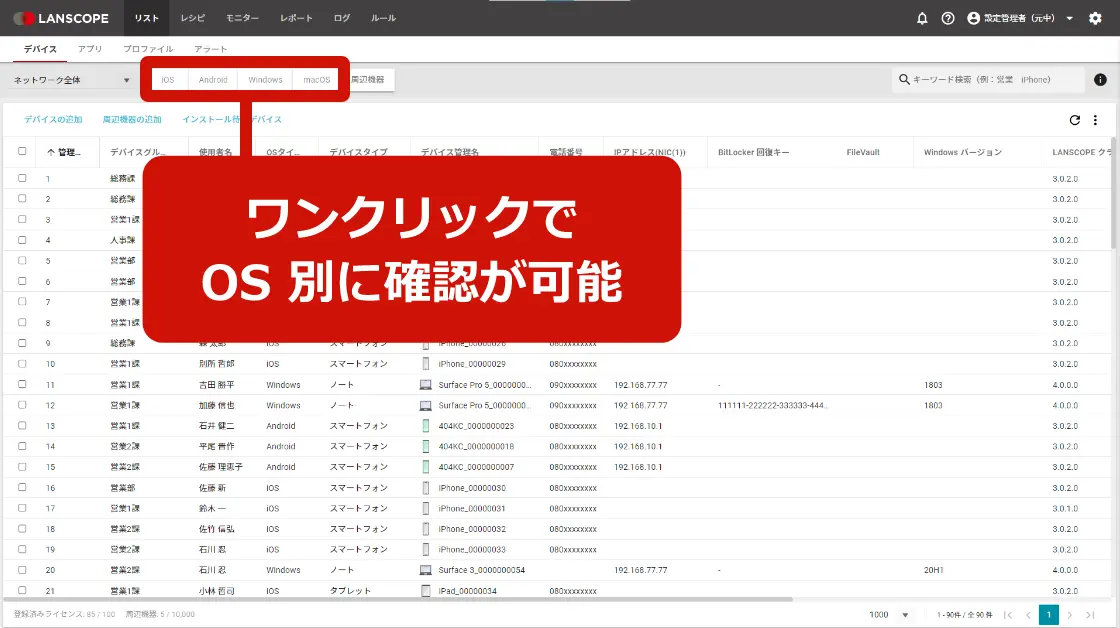Click phone icon for iPhone_00000032
The height and width of the screenshot is (628, 1120).
pyautogui.click(x=426, y=529)
